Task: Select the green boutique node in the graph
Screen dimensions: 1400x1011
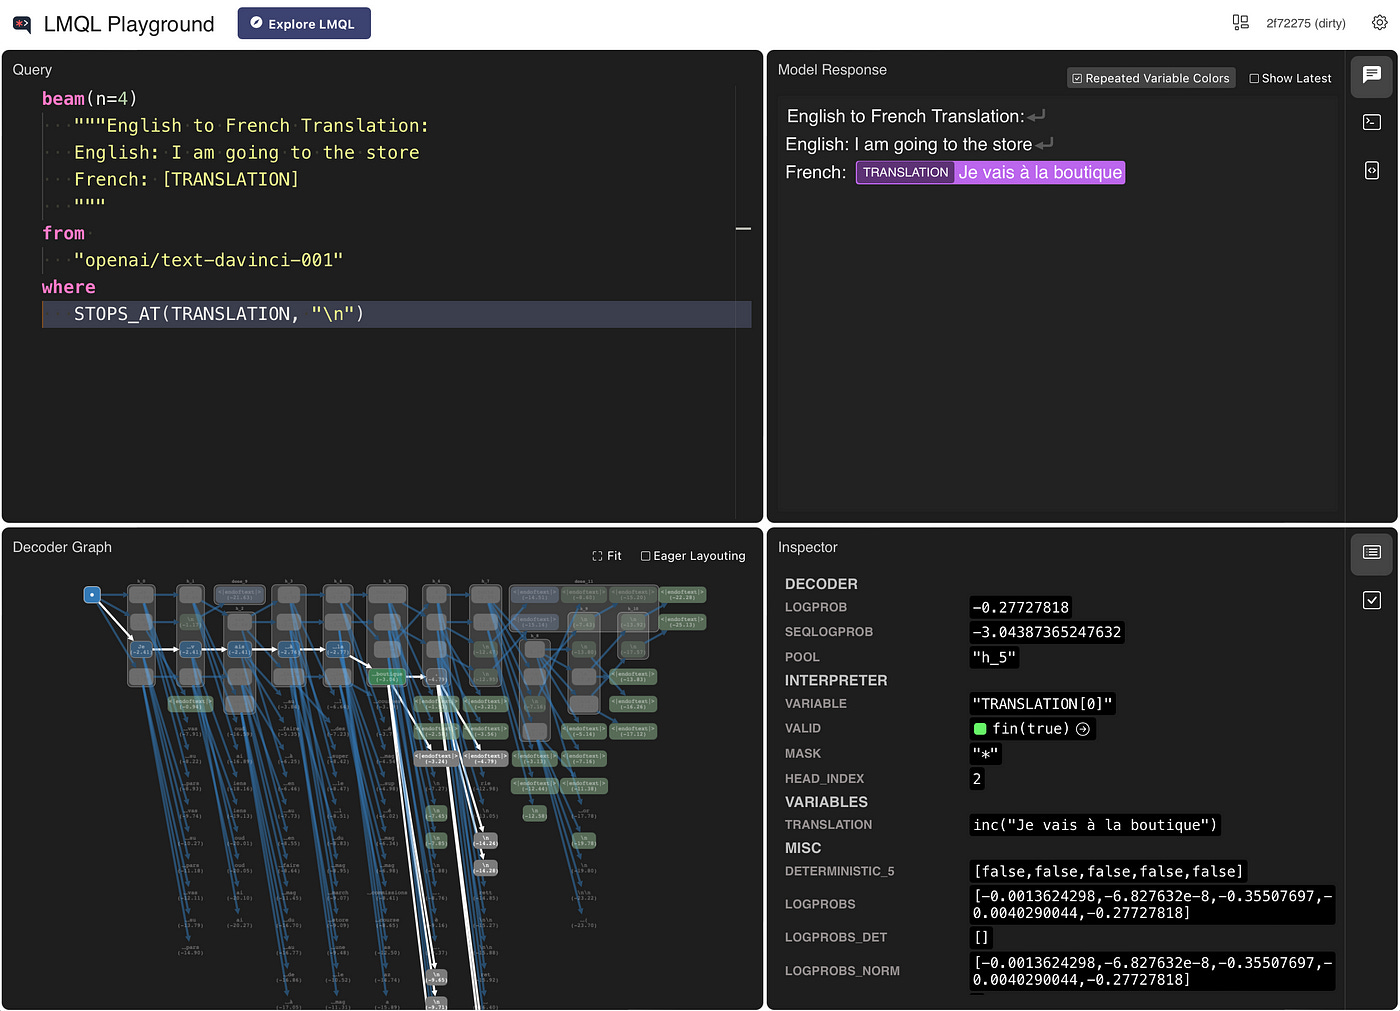Action: click(388, 677)
